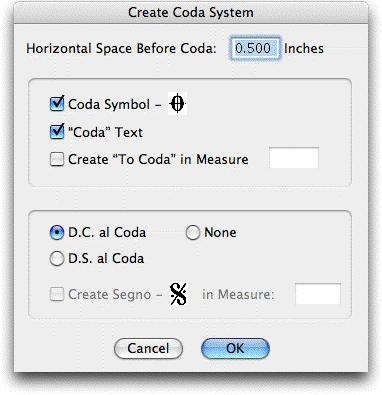Click the "in Measure:" label near Segno

pos(238,294)
